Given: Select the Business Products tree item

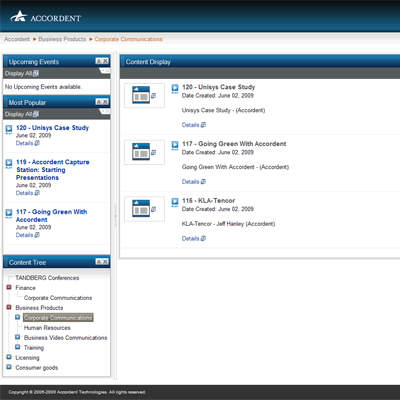Looking at the screenshot, I should click(x=39, y=308).
